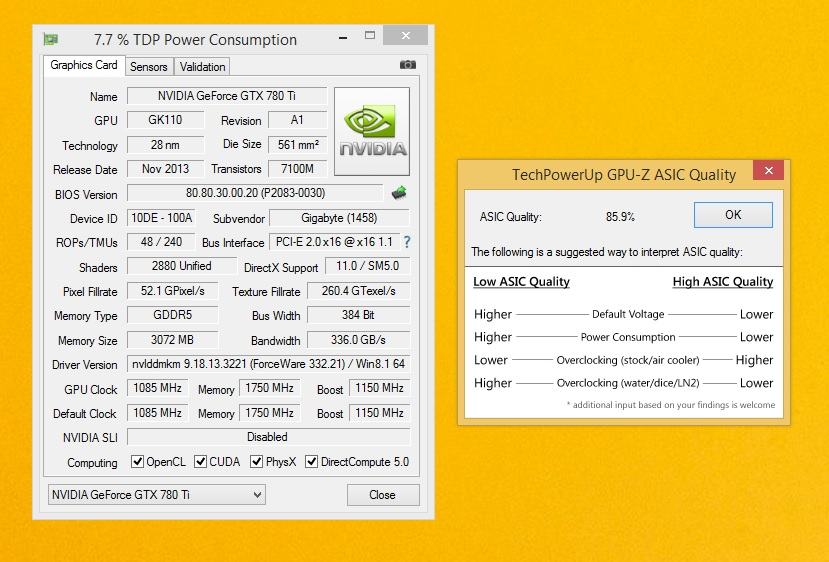Click the Default Clock value 1085 MHz
This screenshot has height=562, width=829.
[158, 413]
